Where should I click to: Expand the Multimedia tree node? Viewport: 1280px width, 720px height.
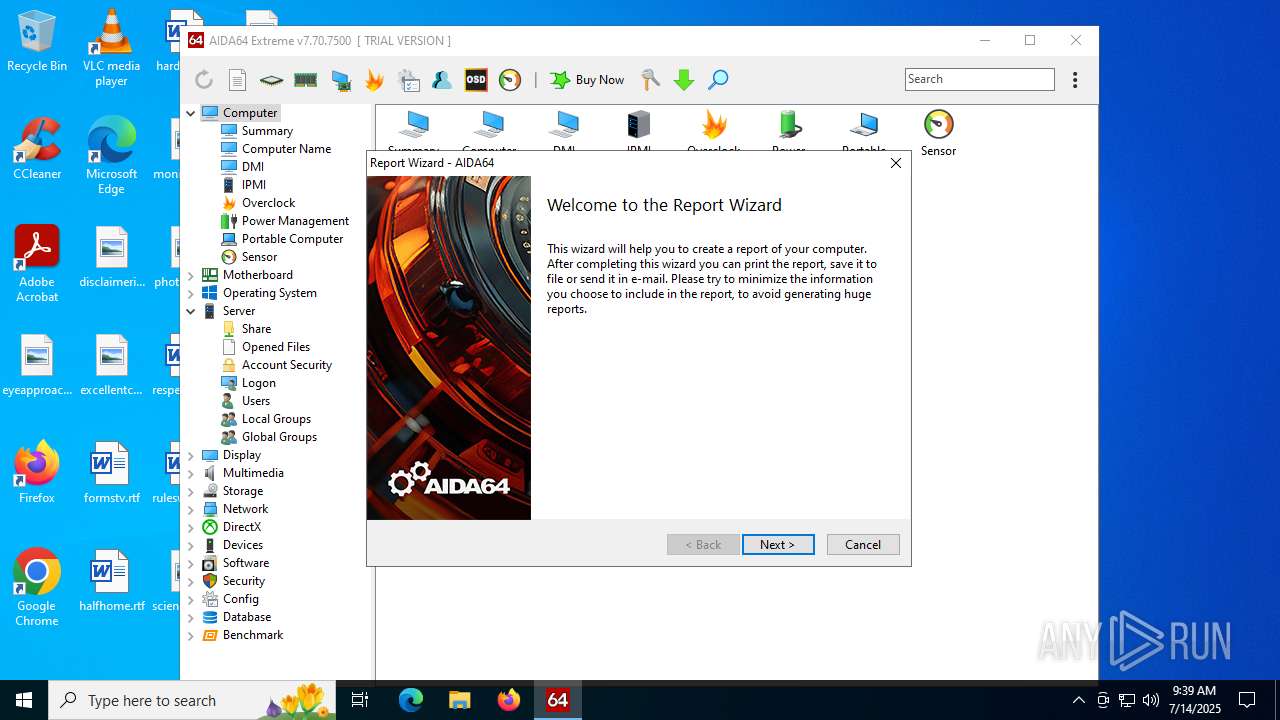pyautogui.click(x=191, y=473)
